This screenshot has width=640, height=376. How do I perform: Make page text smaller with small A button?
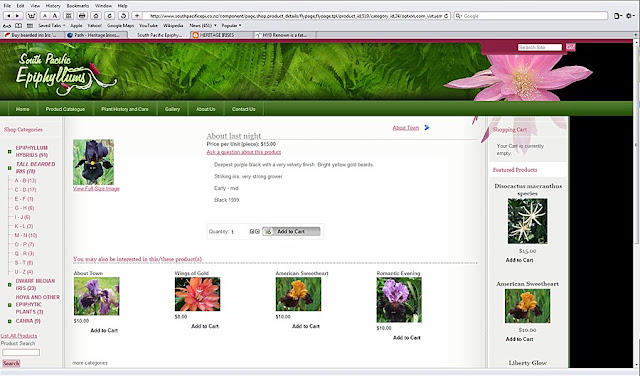pos(44,16)
